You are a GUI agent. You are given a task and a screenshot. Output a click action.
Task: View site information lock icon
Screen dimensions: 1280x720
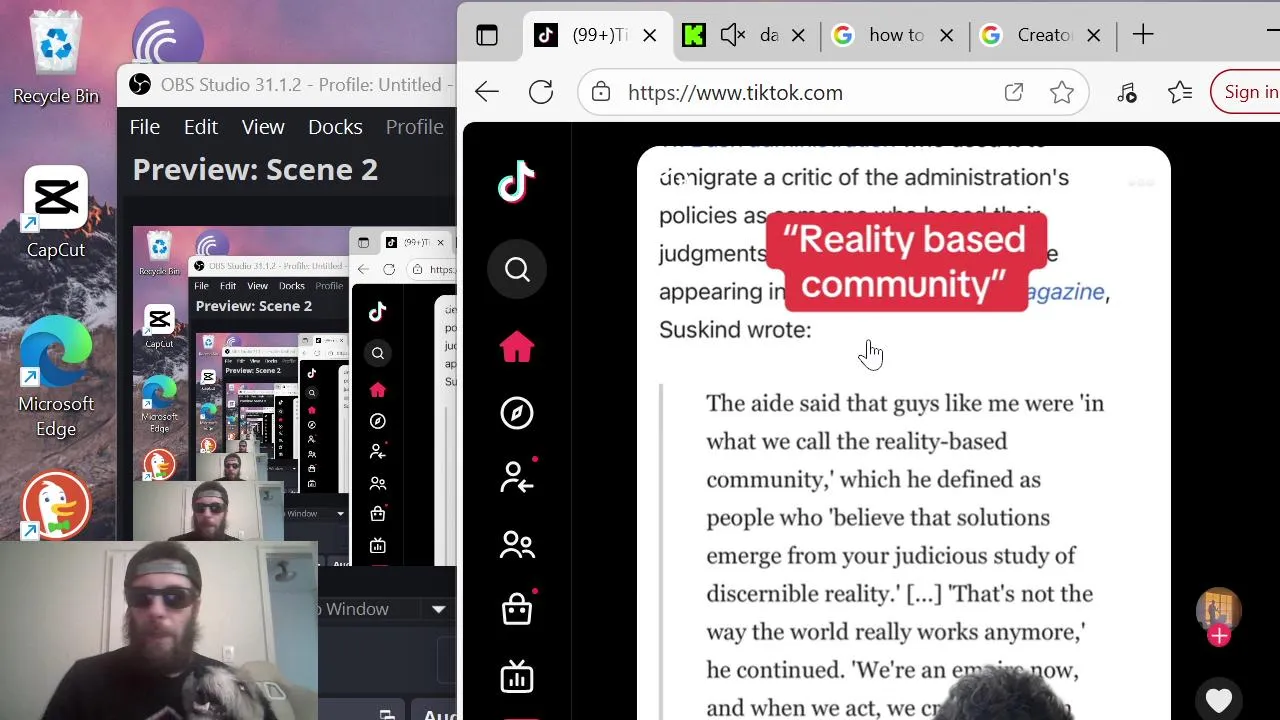point(601,92)
